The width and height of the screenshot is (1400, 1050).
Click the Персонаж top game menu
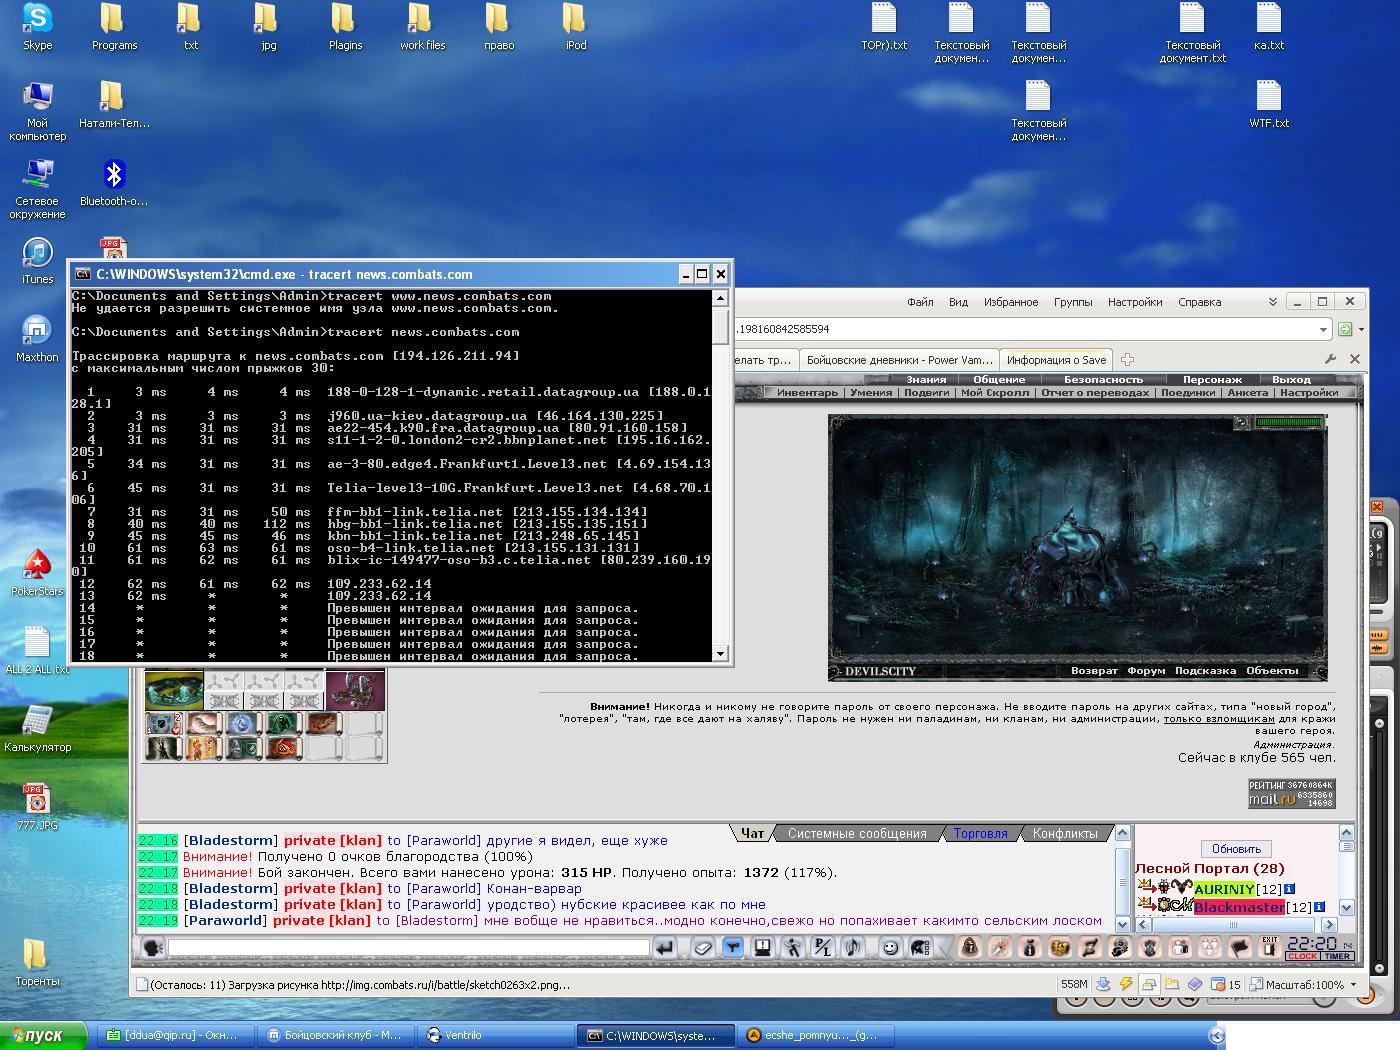tap(1212, 380)
